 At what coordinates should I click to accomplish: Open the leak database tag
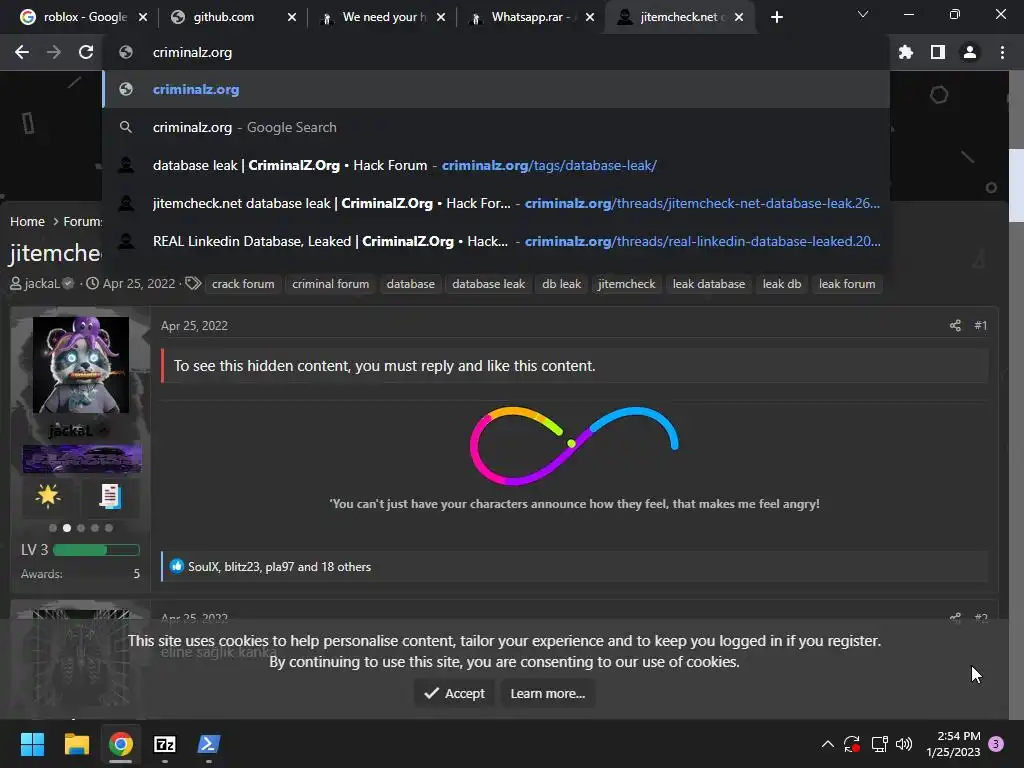click(709, 284)
